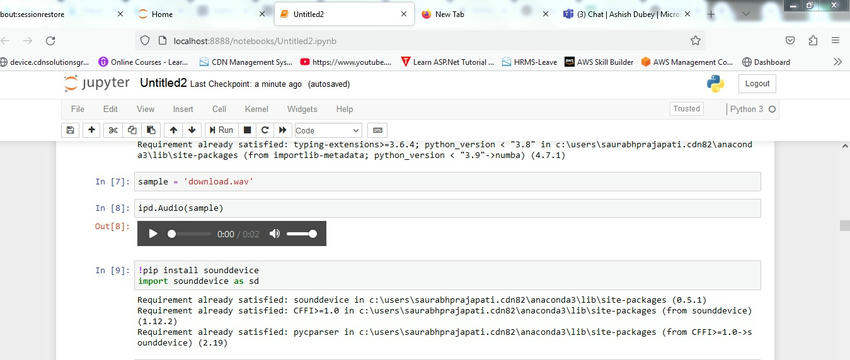
Task: Run the selected cell
Action: 222,130
